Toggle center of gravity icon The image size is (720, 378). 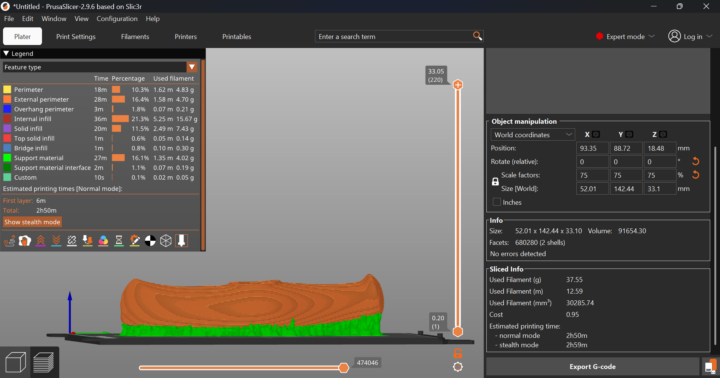[150, 241]
